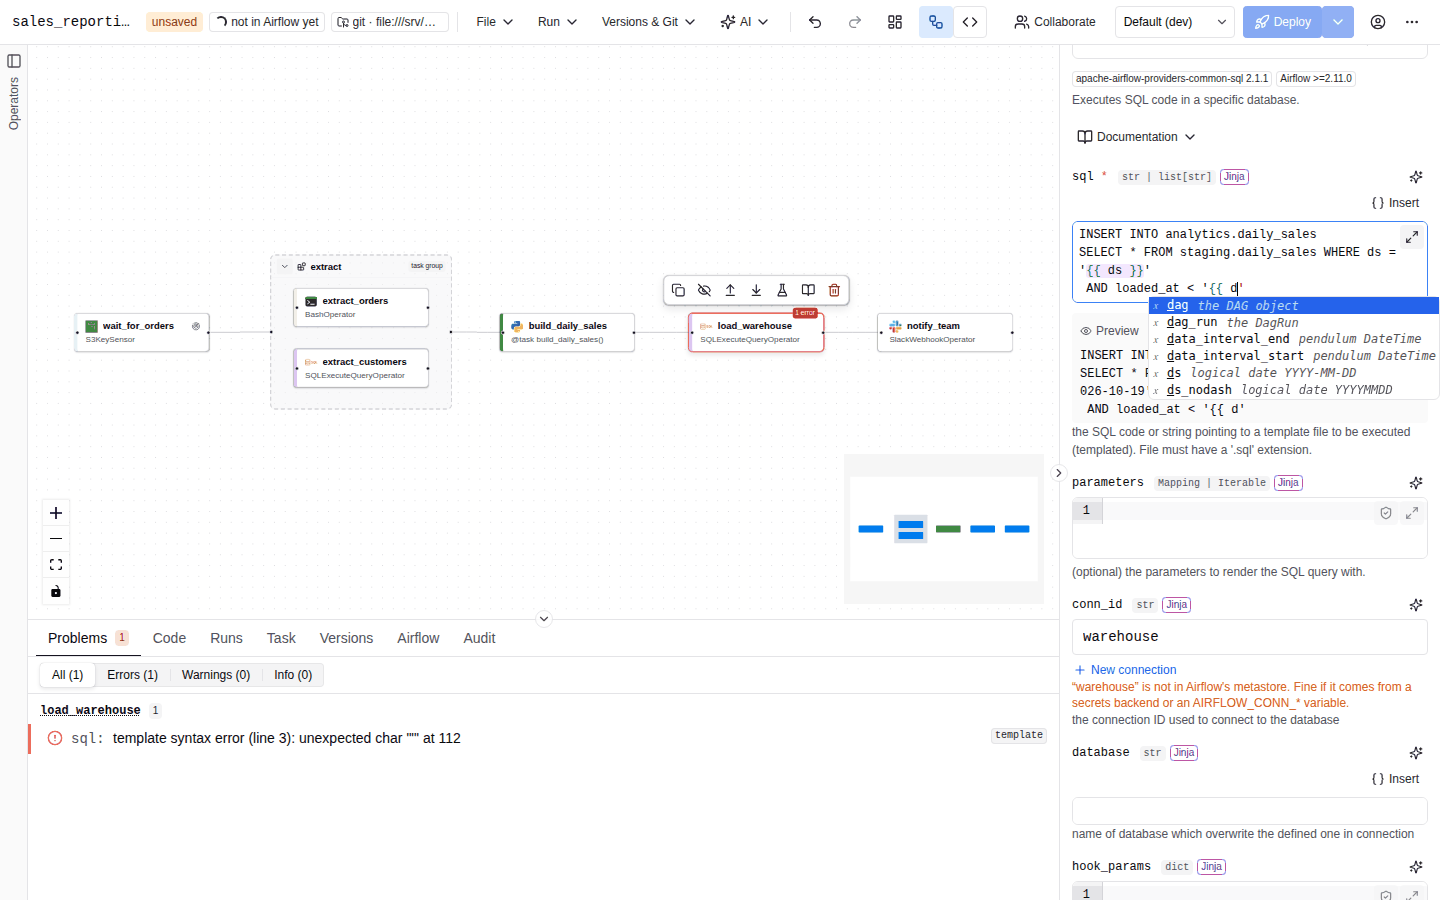Zoom out of the canvas
This screenshot has height=900, width=1440.
pyautogui.click(x=56, y=539)
